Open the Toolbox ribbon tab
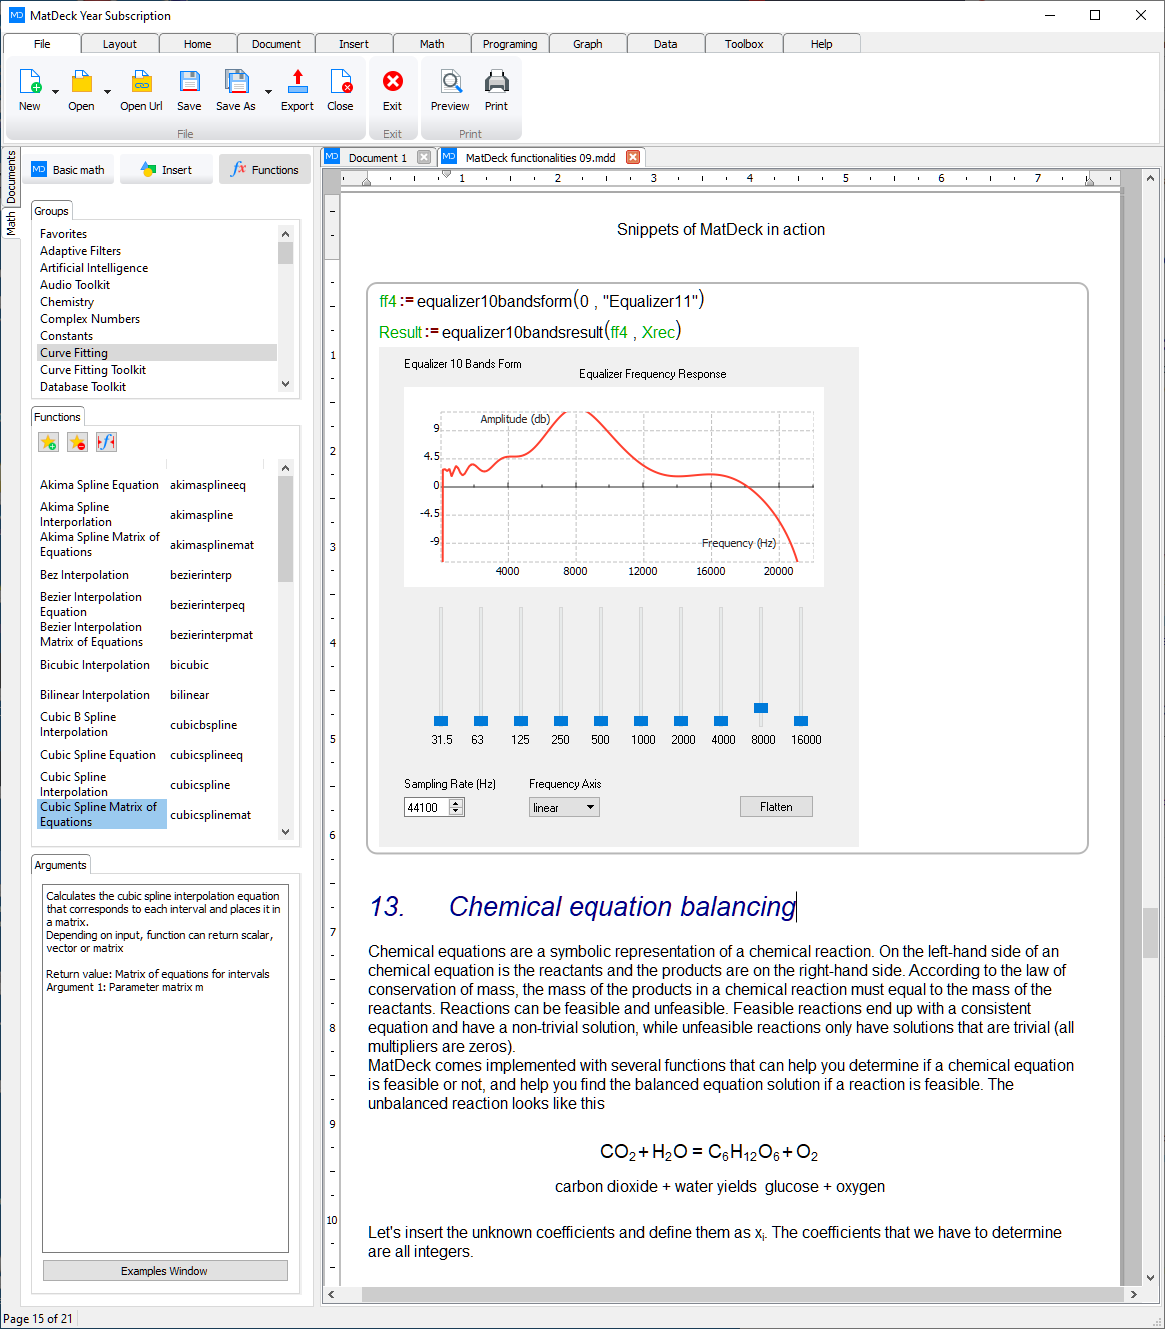Viewport: 1166px width, 1329px height. coord(744,44)
